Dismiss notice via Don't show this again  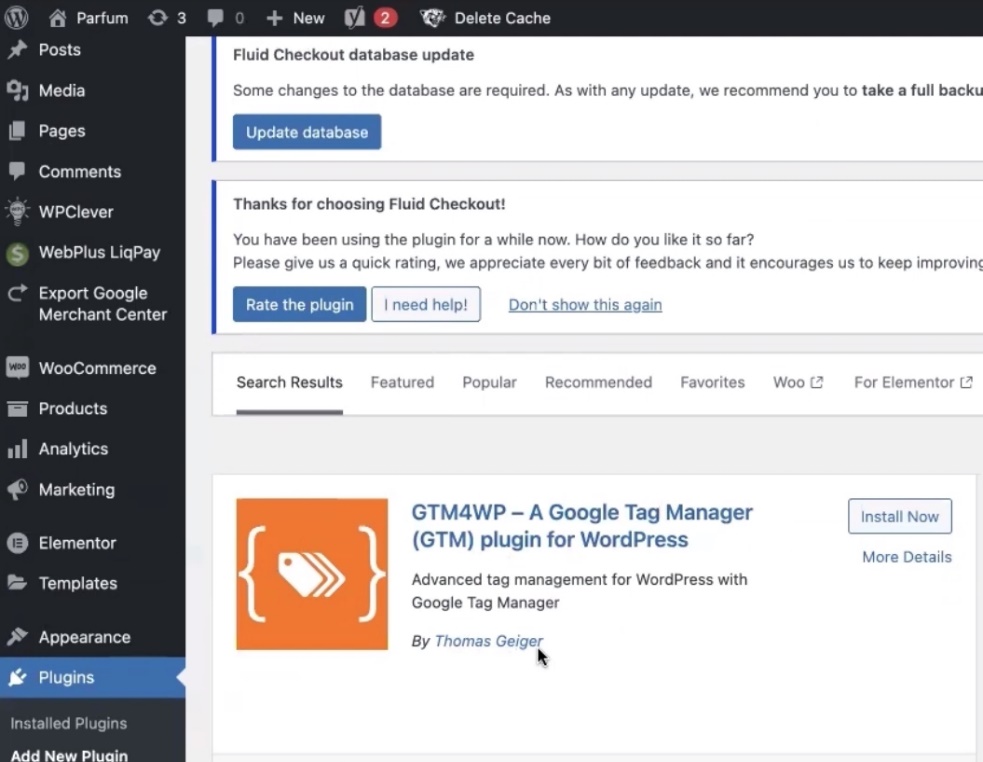(x=585, y=305)
